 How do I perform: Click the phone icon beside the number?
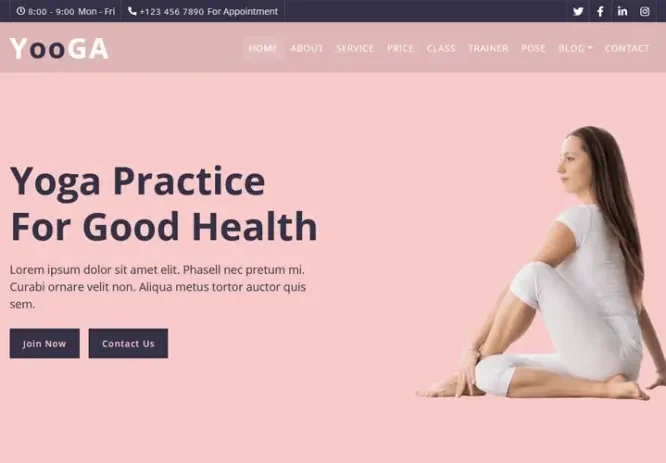tap(132, 11)
